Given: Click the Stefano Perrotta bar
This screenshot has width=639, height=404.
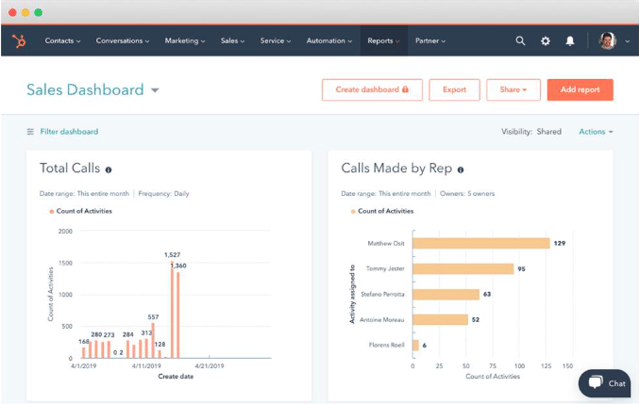Looking at the screenshot, I should pyautogui.click(x=446, y=294).
